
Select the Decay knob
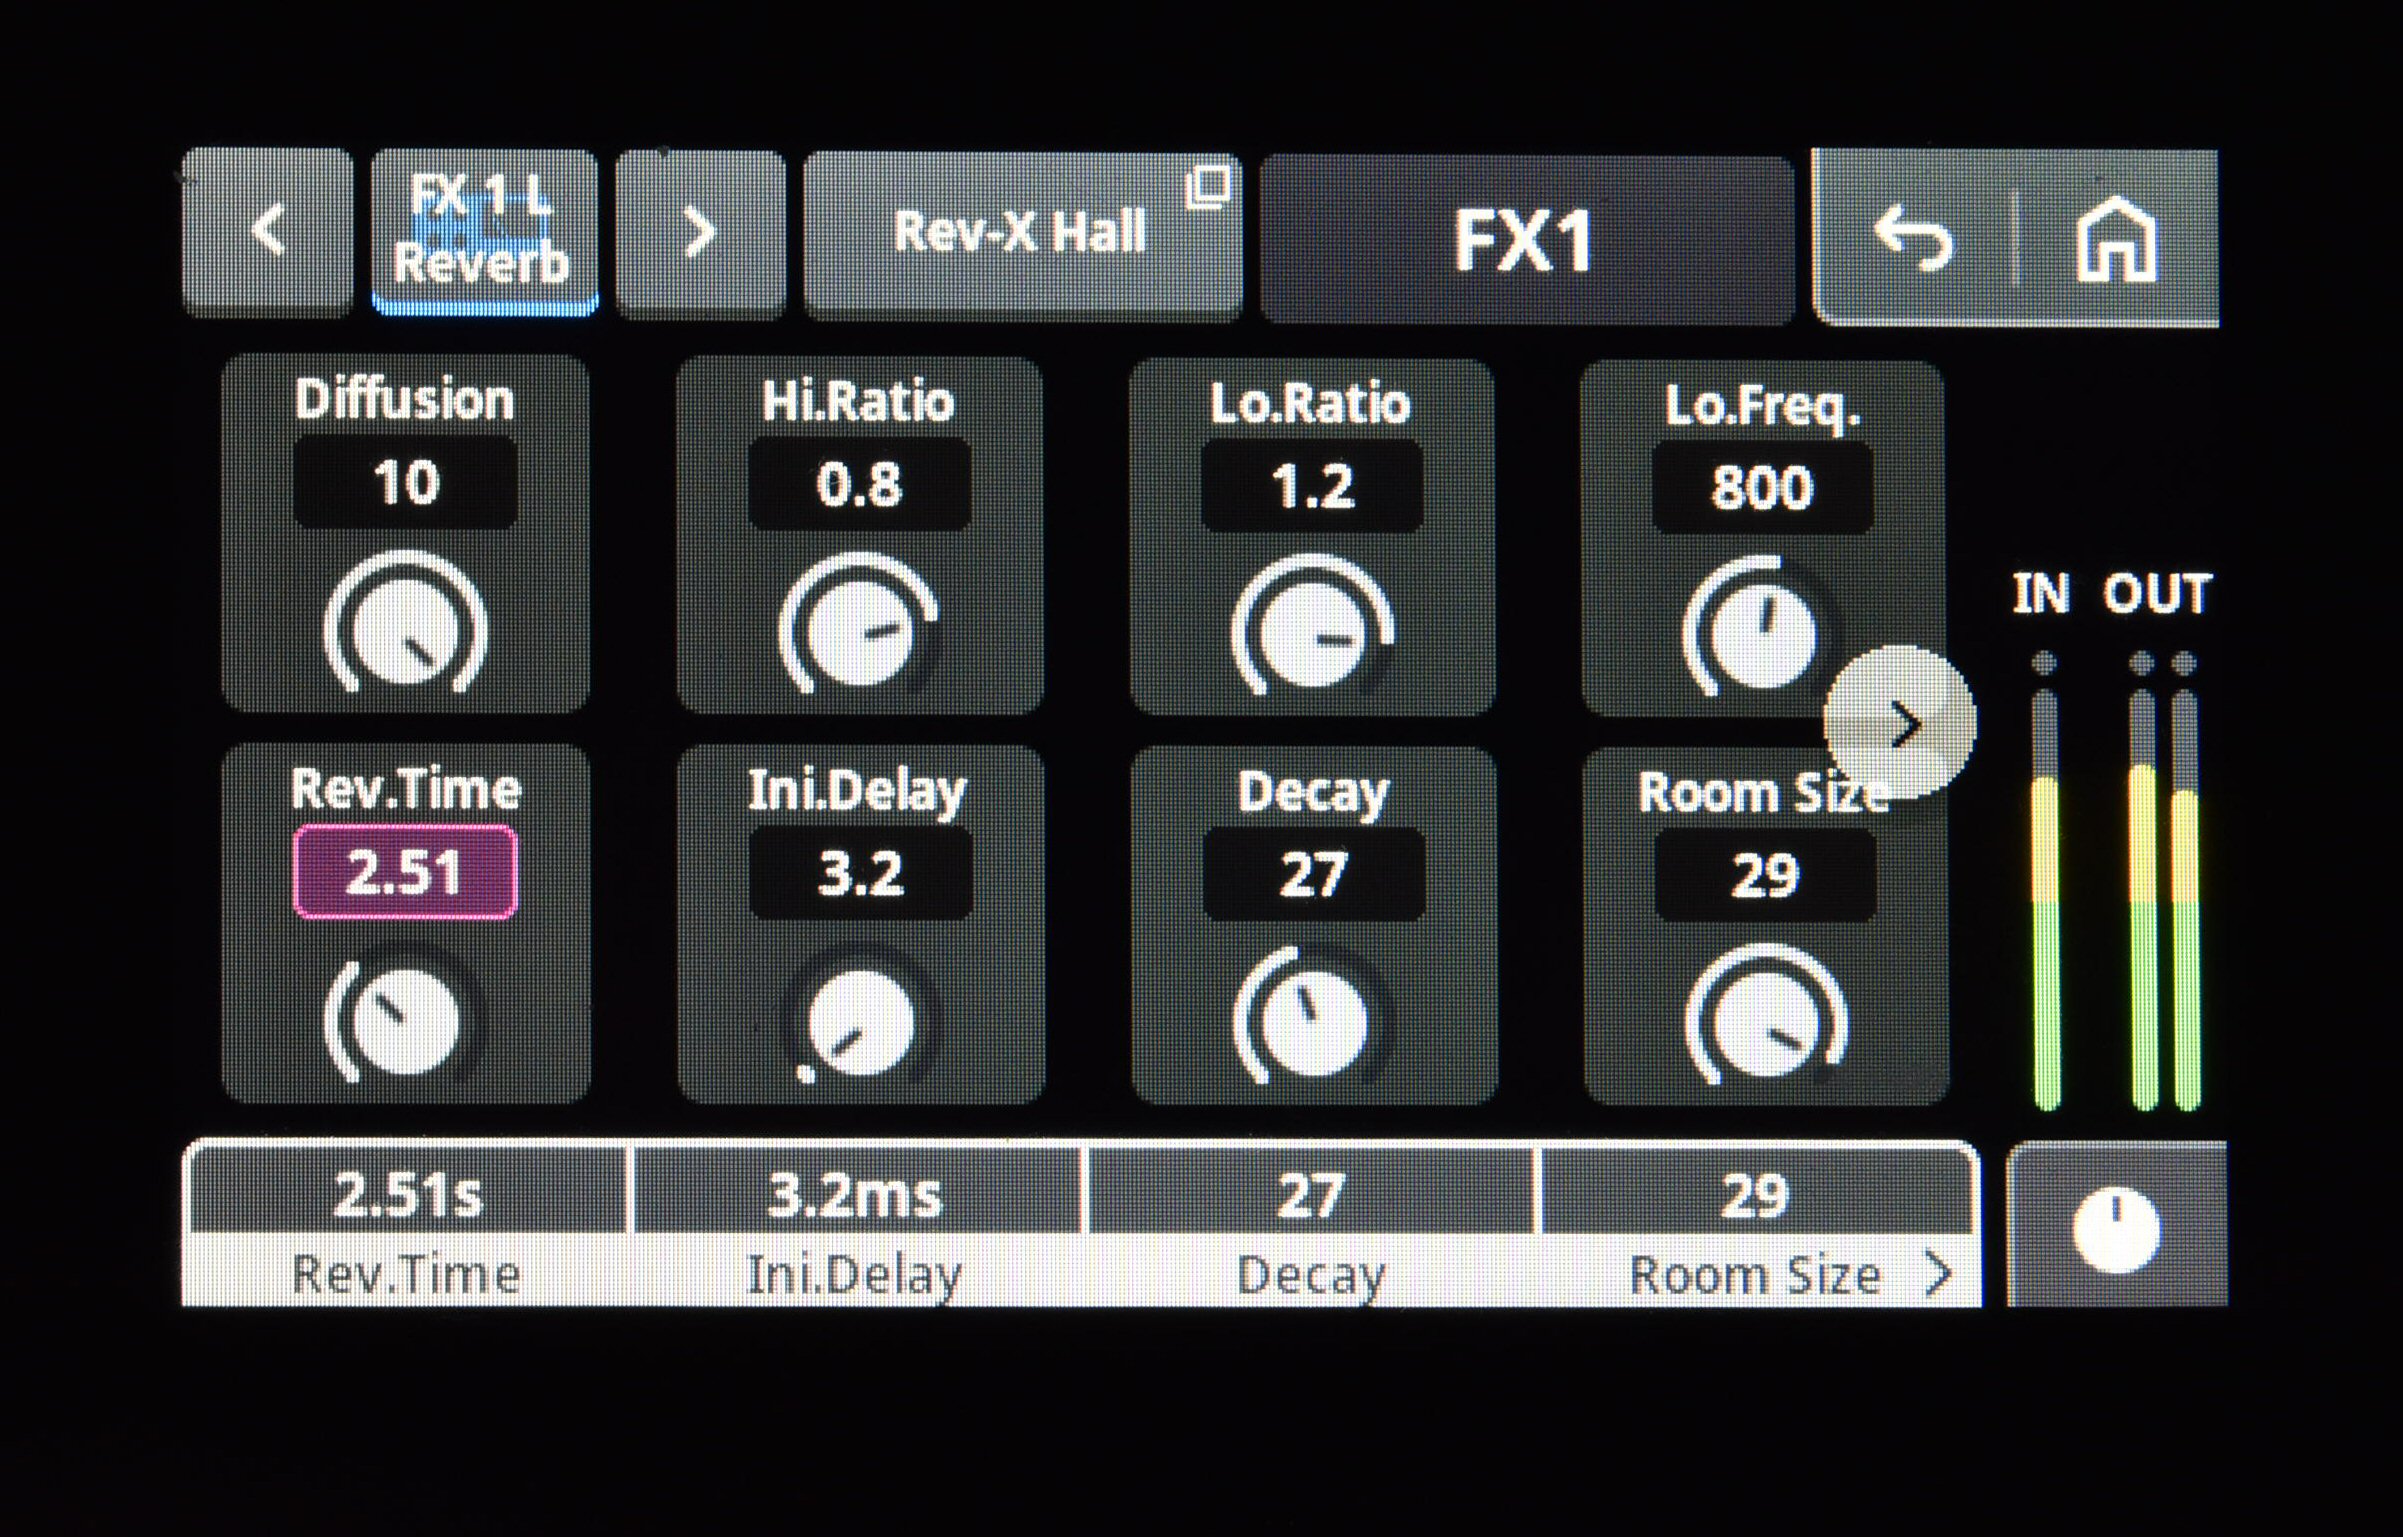(1312, 1020)
